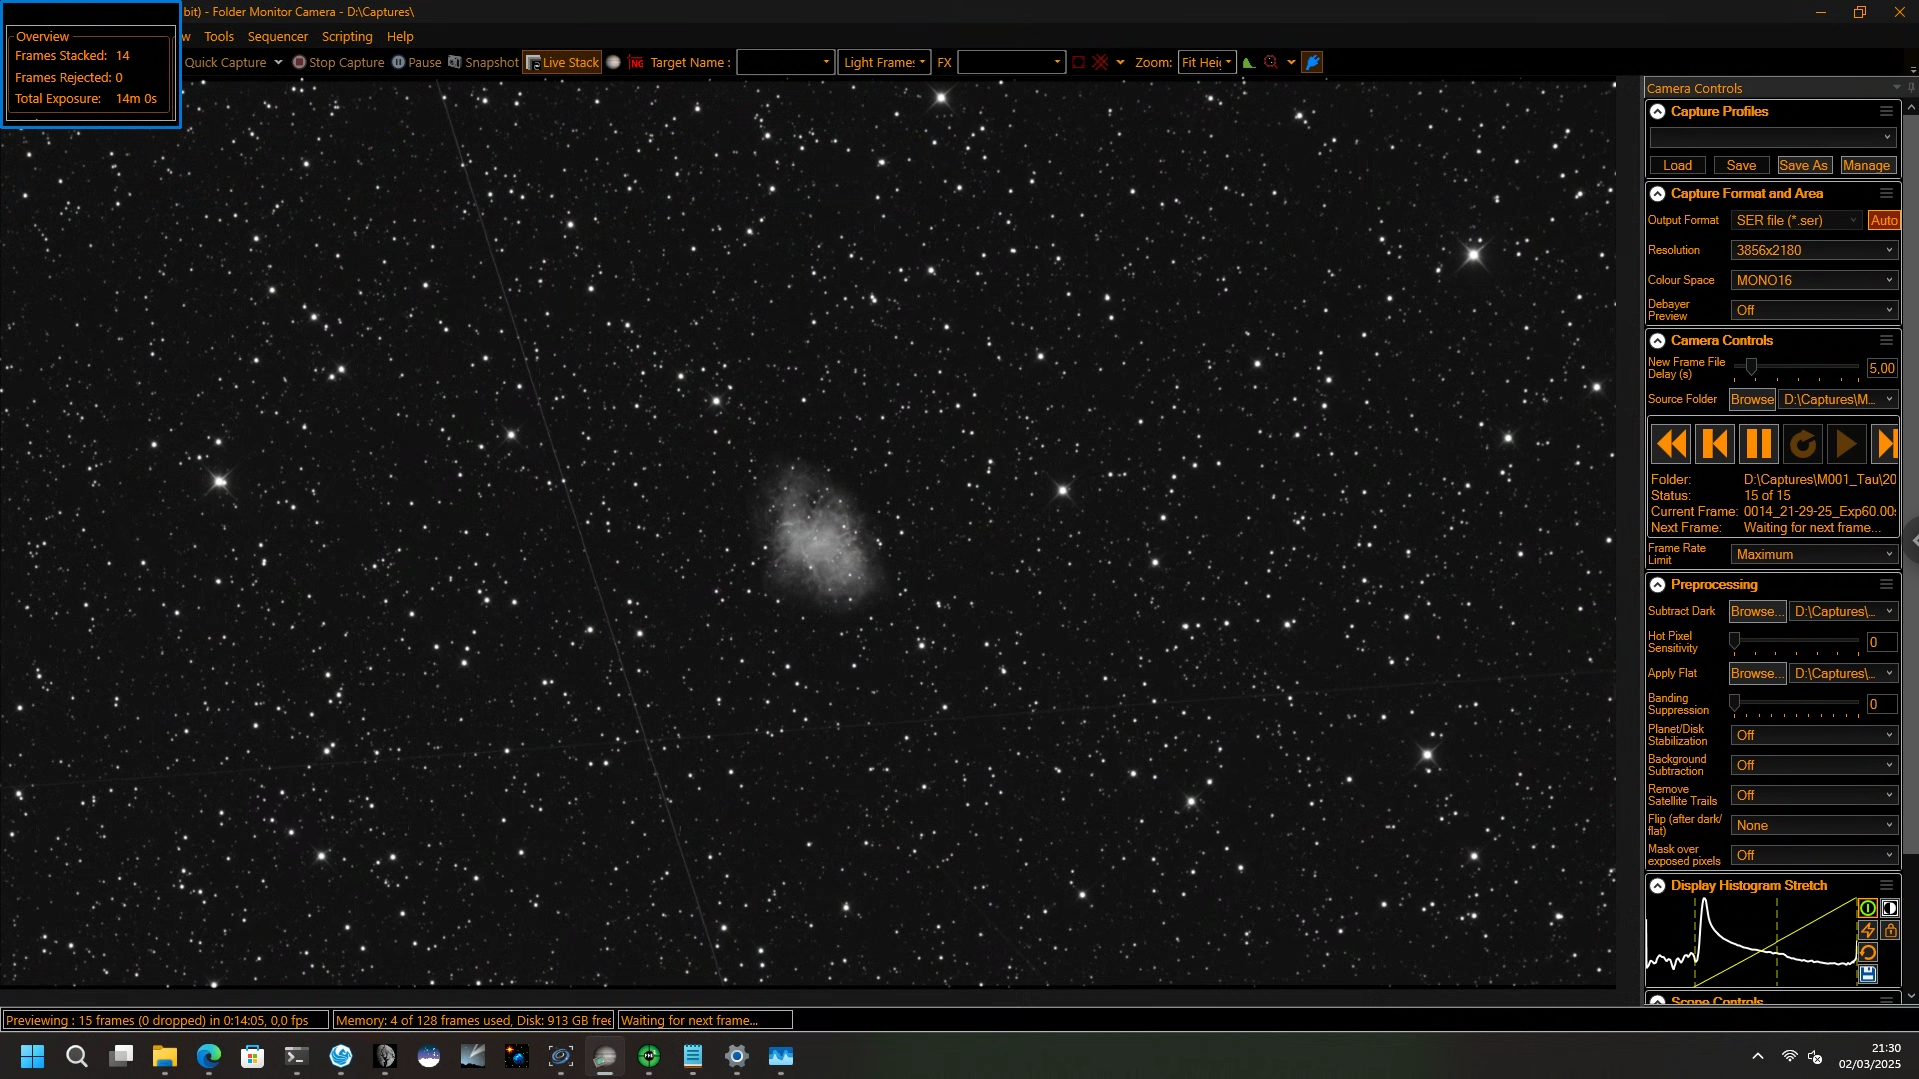This screenshot has width=1919, height=1079.
Task: Click the histogram save floppy disk icon
Action: (1867, 974)
